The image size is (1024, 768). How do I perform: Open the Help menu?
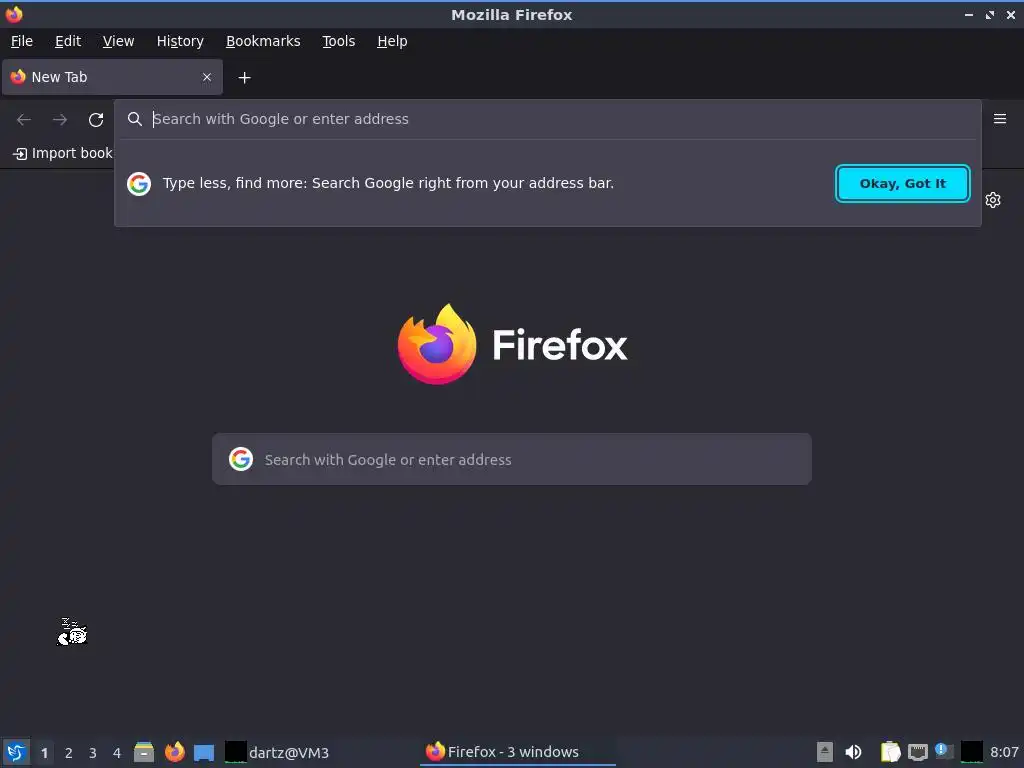tap(392, 41)
